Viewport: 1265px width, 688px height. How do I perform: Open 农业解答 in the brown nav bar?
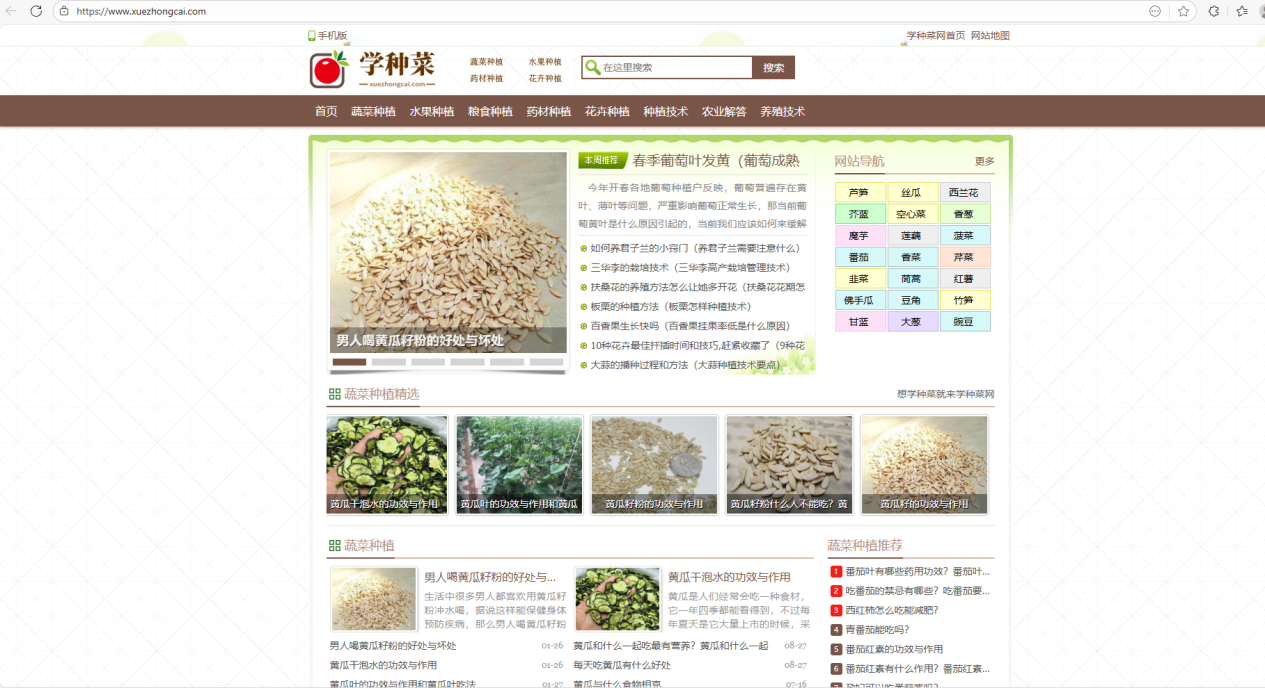[724, 111]
